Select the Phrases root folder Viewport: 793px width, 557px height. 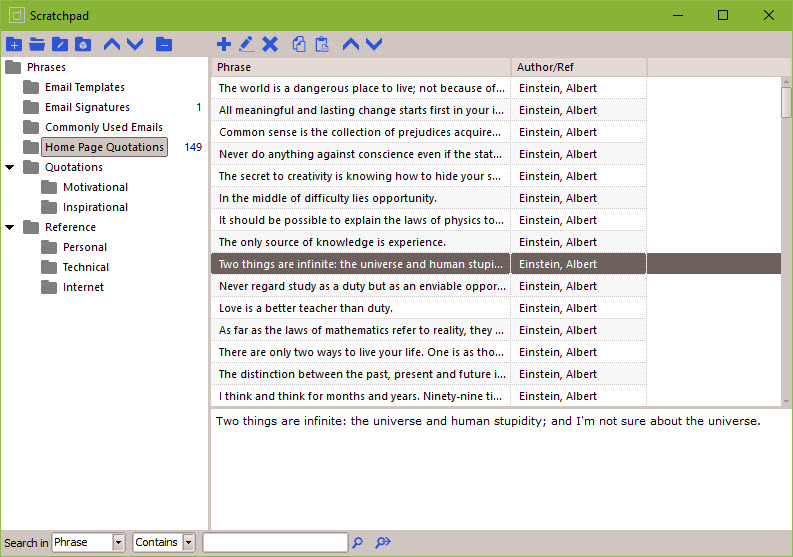47,67
